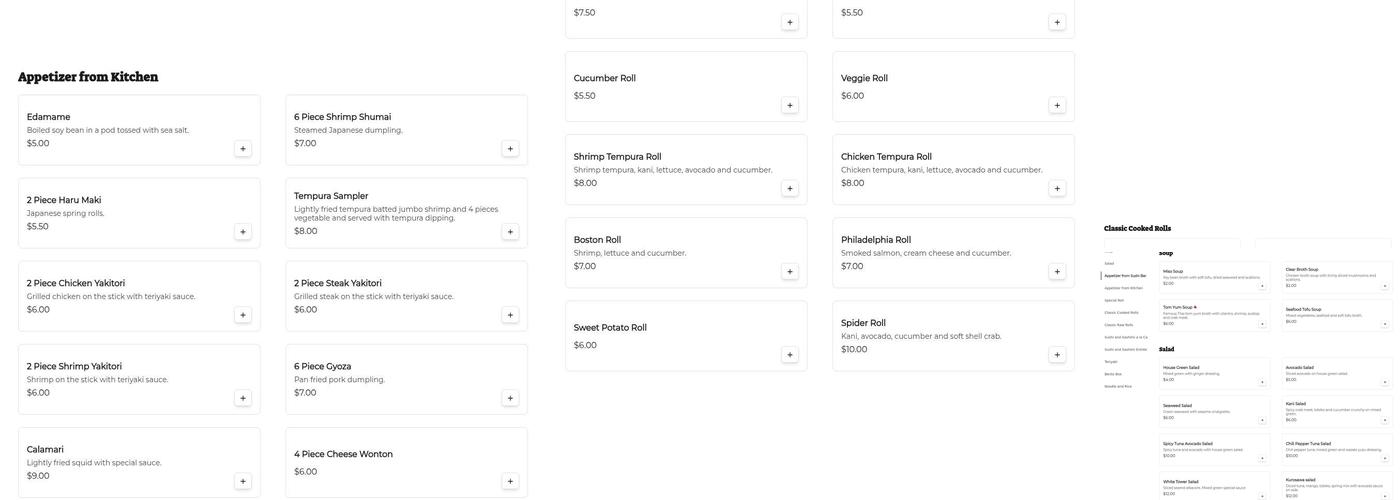Viewport: 1400px width, 500px height.
Task: Add 2 Piece Chicken Yakitori to cart
Action: point(243,315)
